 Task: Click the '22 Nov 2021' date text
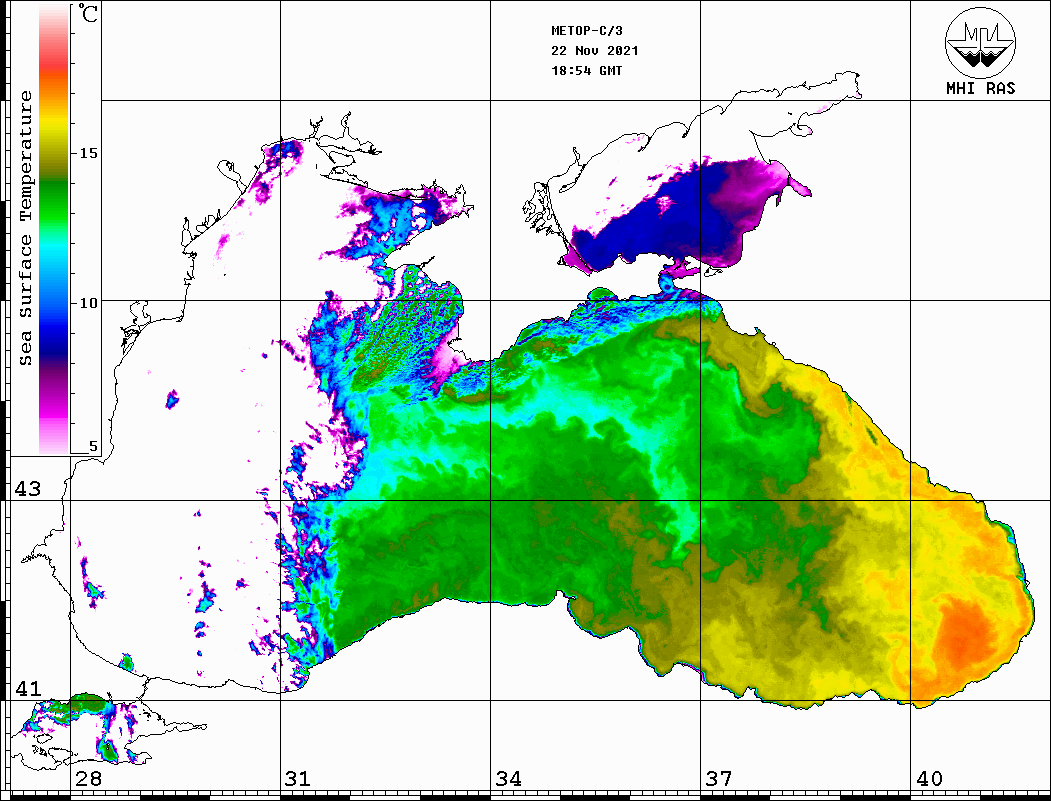(x=595, y=51)
